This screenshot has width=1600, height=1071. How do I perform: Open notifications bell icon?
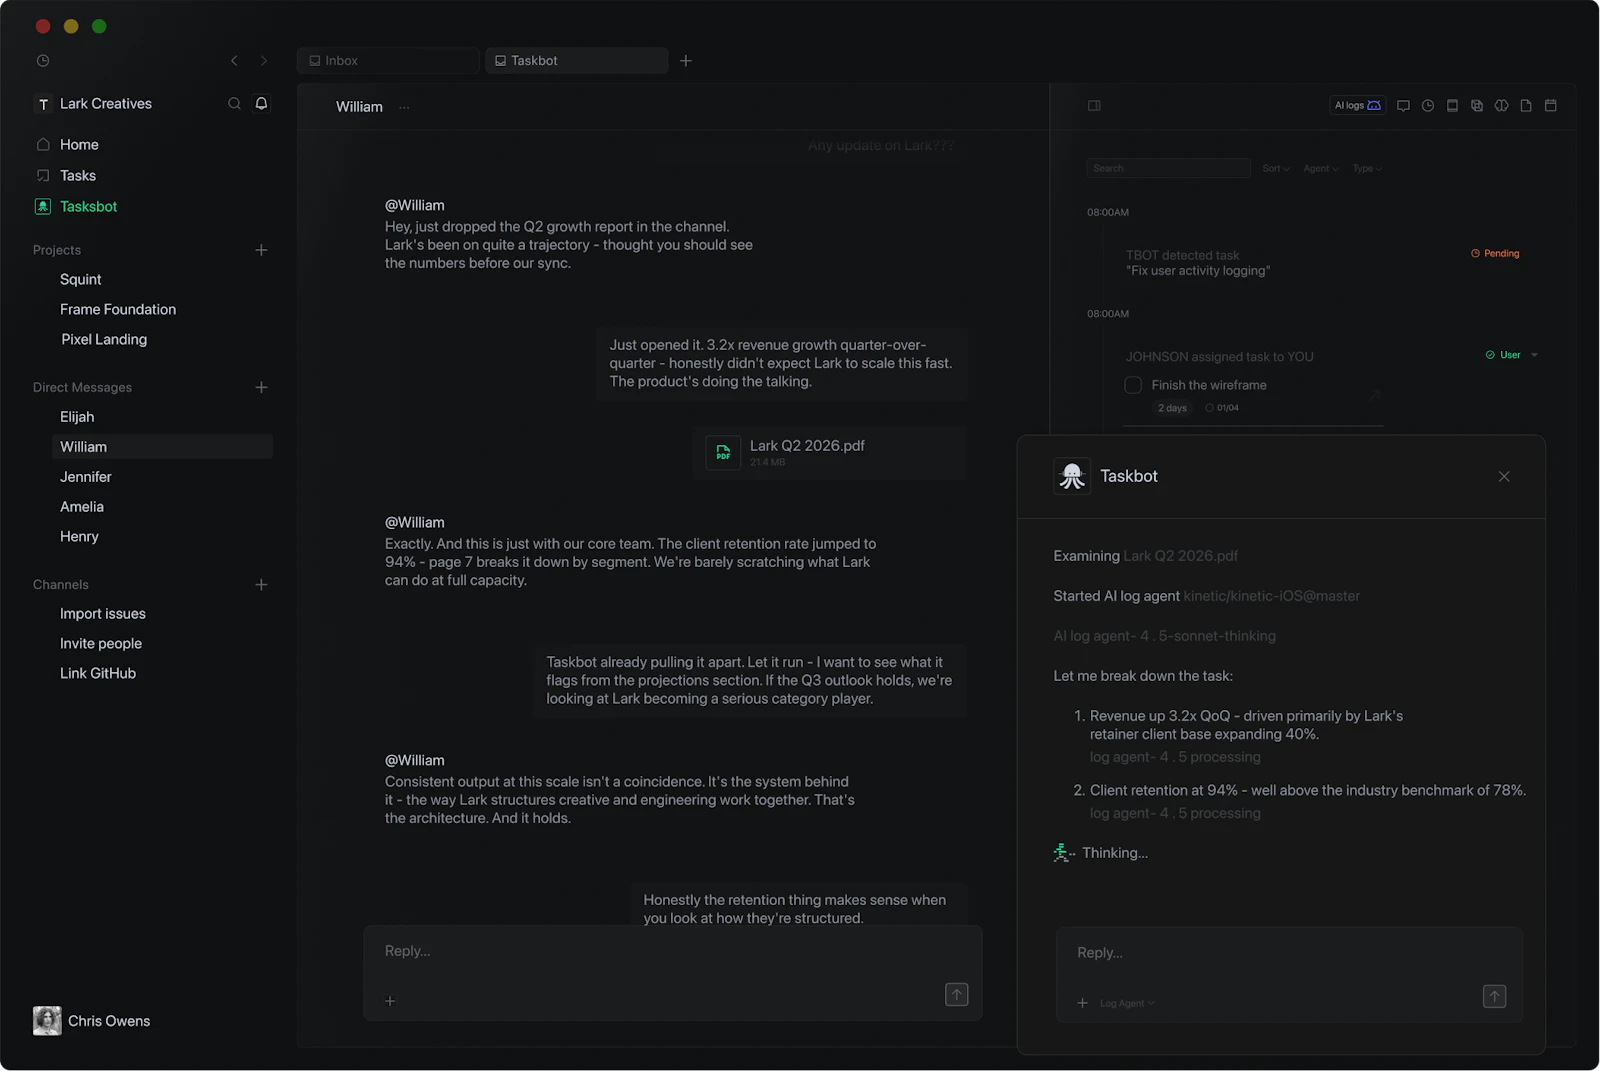261,104
